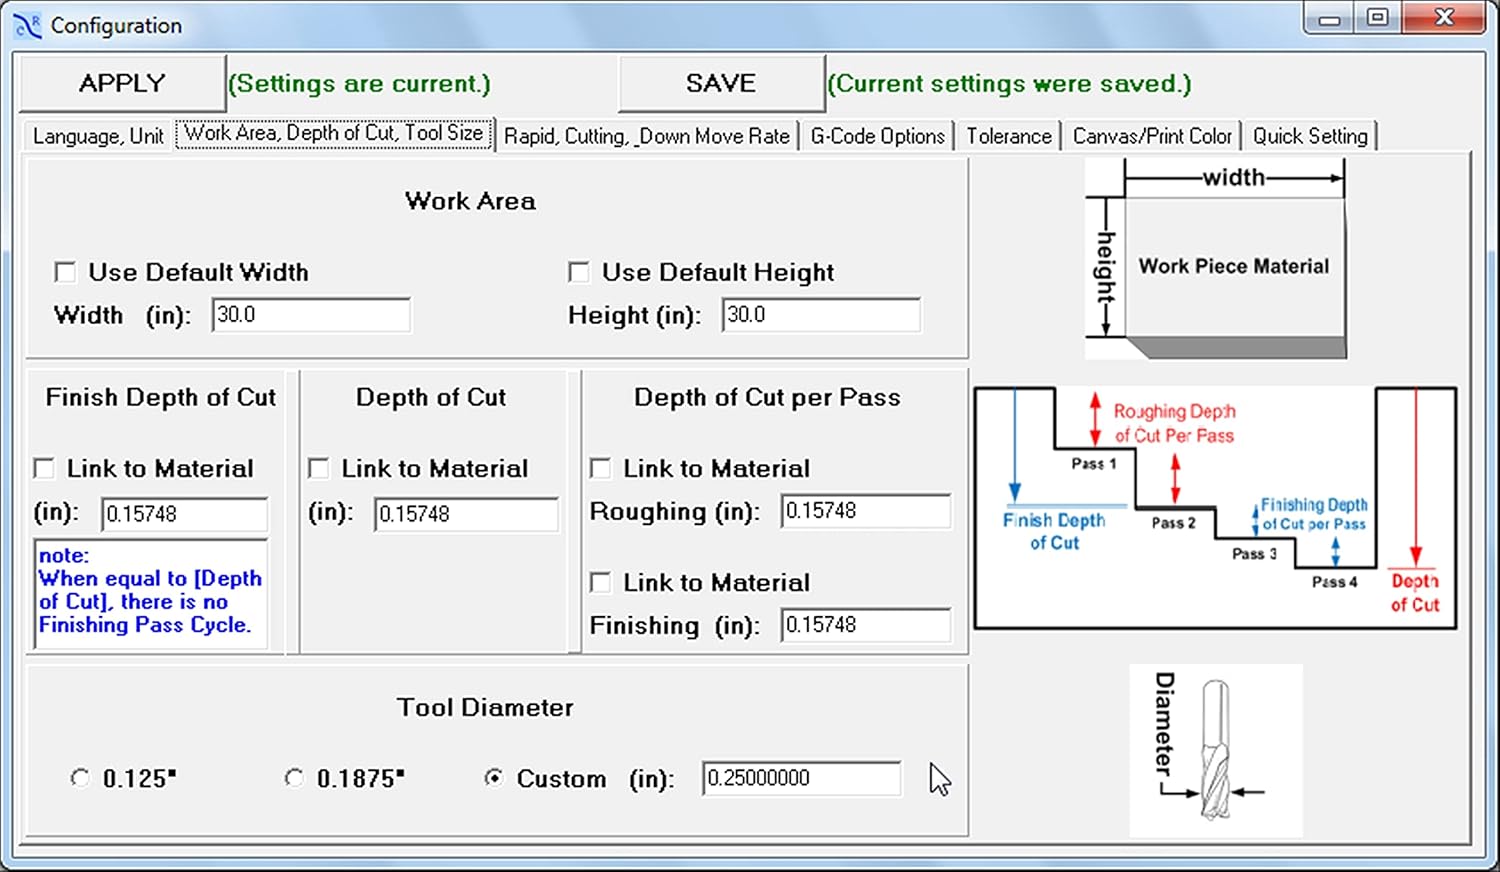This screenshot has height=872, width=1500.
Task: Enable the Use Default Height checkbox
Action: tap(578, 272)
